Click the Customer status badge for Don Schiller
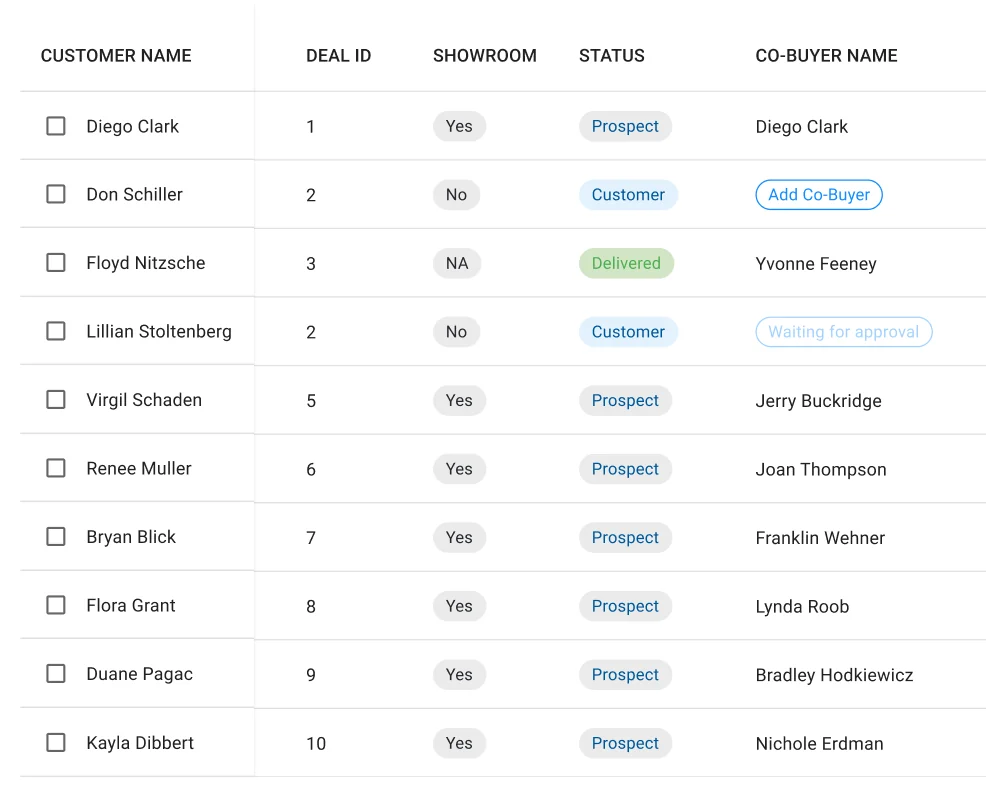 point(628,194)
